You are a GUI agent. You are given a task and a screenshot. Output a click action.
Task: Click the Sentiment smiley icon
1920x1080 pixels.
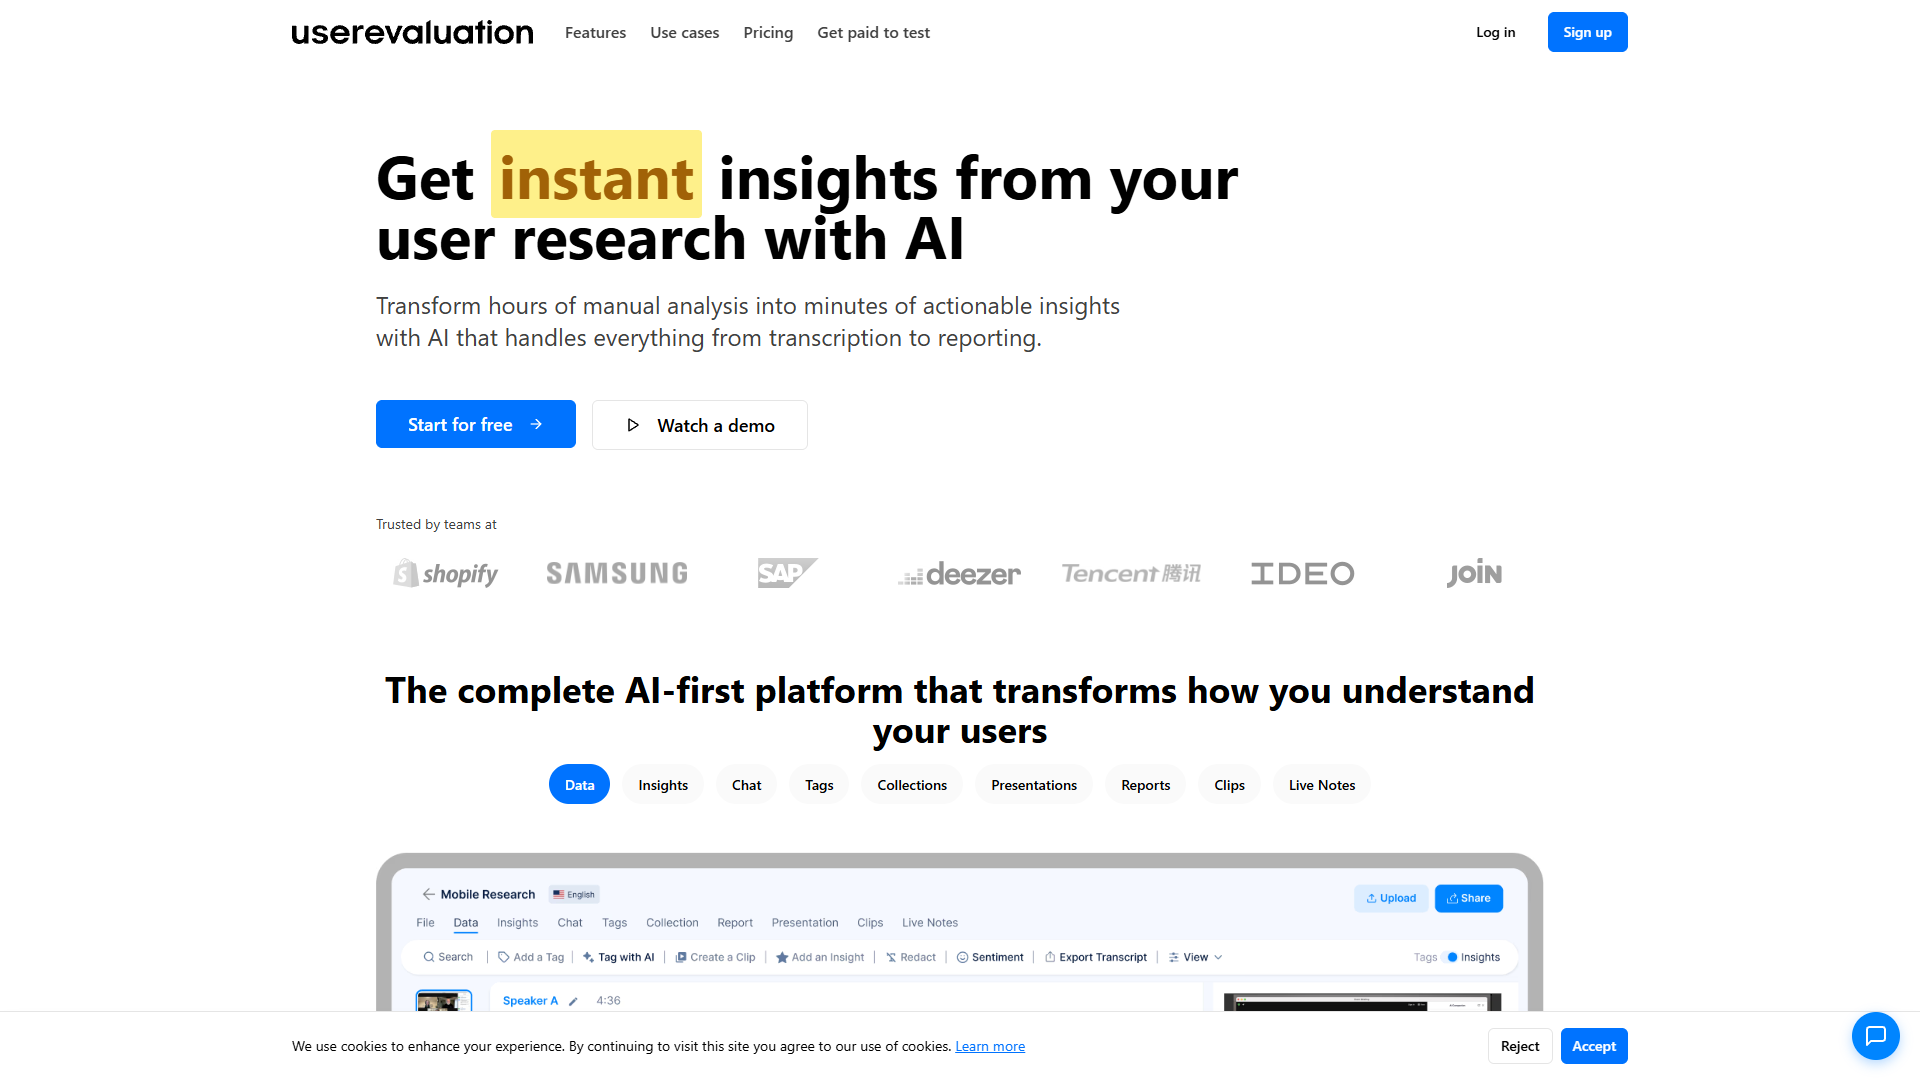tap(962, 957)
